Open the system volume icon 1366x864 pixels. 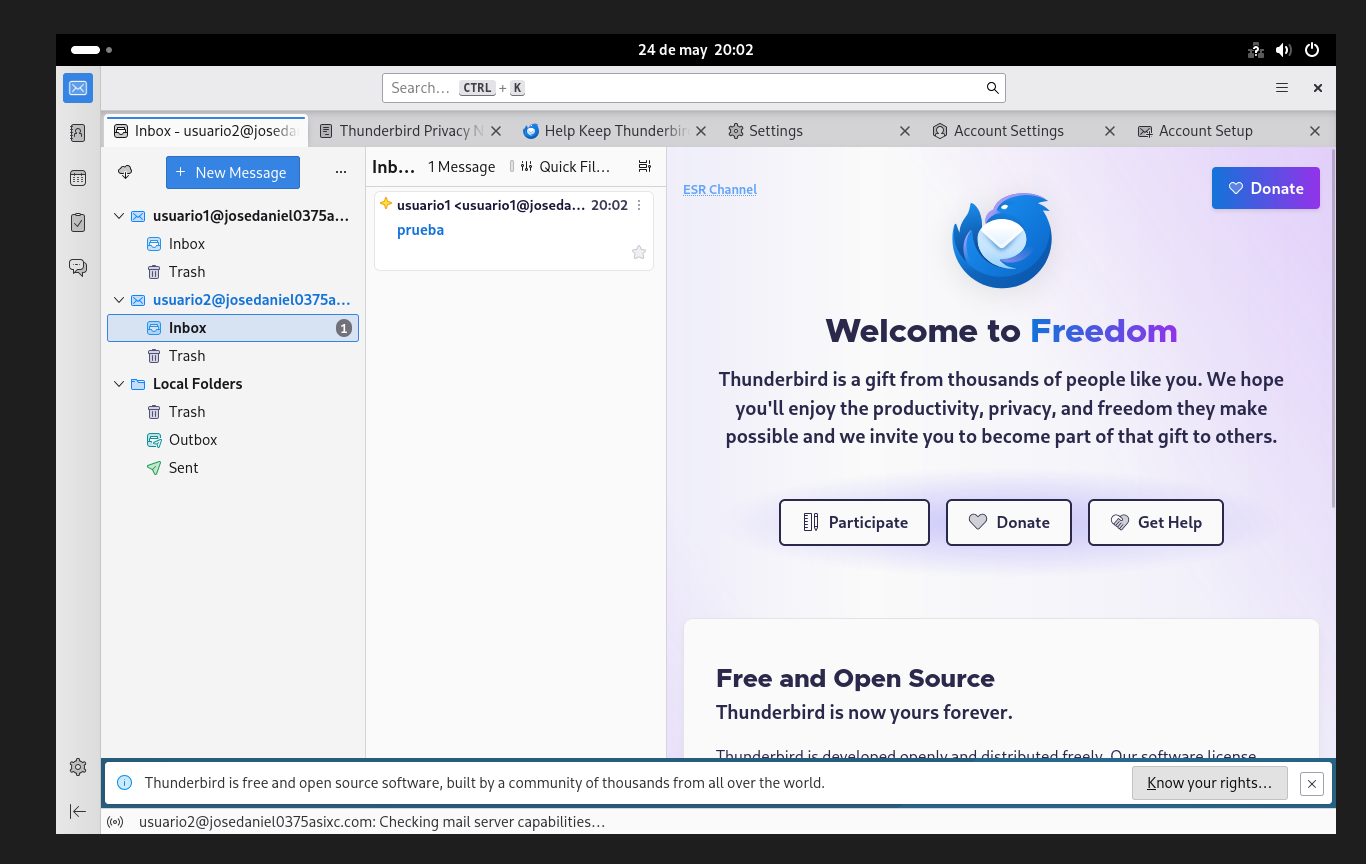coord(1284,50)
